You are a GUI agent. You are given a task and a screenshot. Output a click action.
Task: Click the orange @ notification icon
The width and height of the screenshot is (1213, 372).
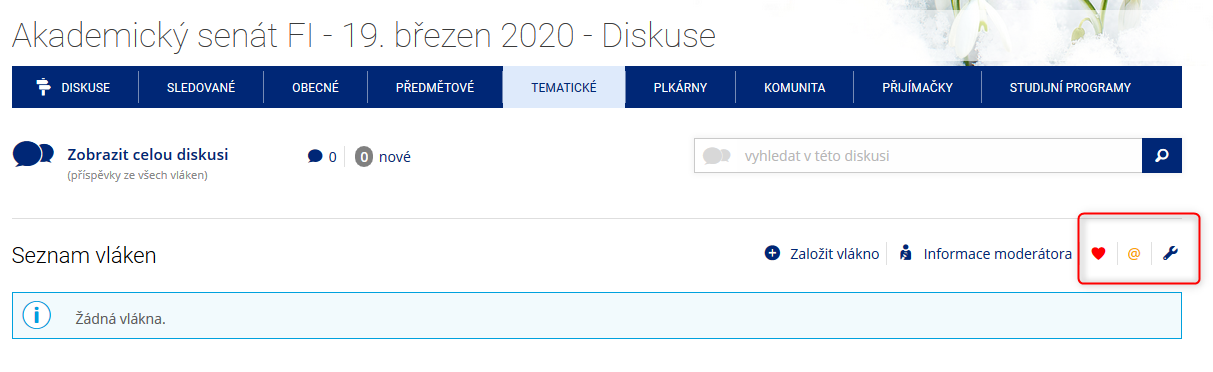(1133, 254)
